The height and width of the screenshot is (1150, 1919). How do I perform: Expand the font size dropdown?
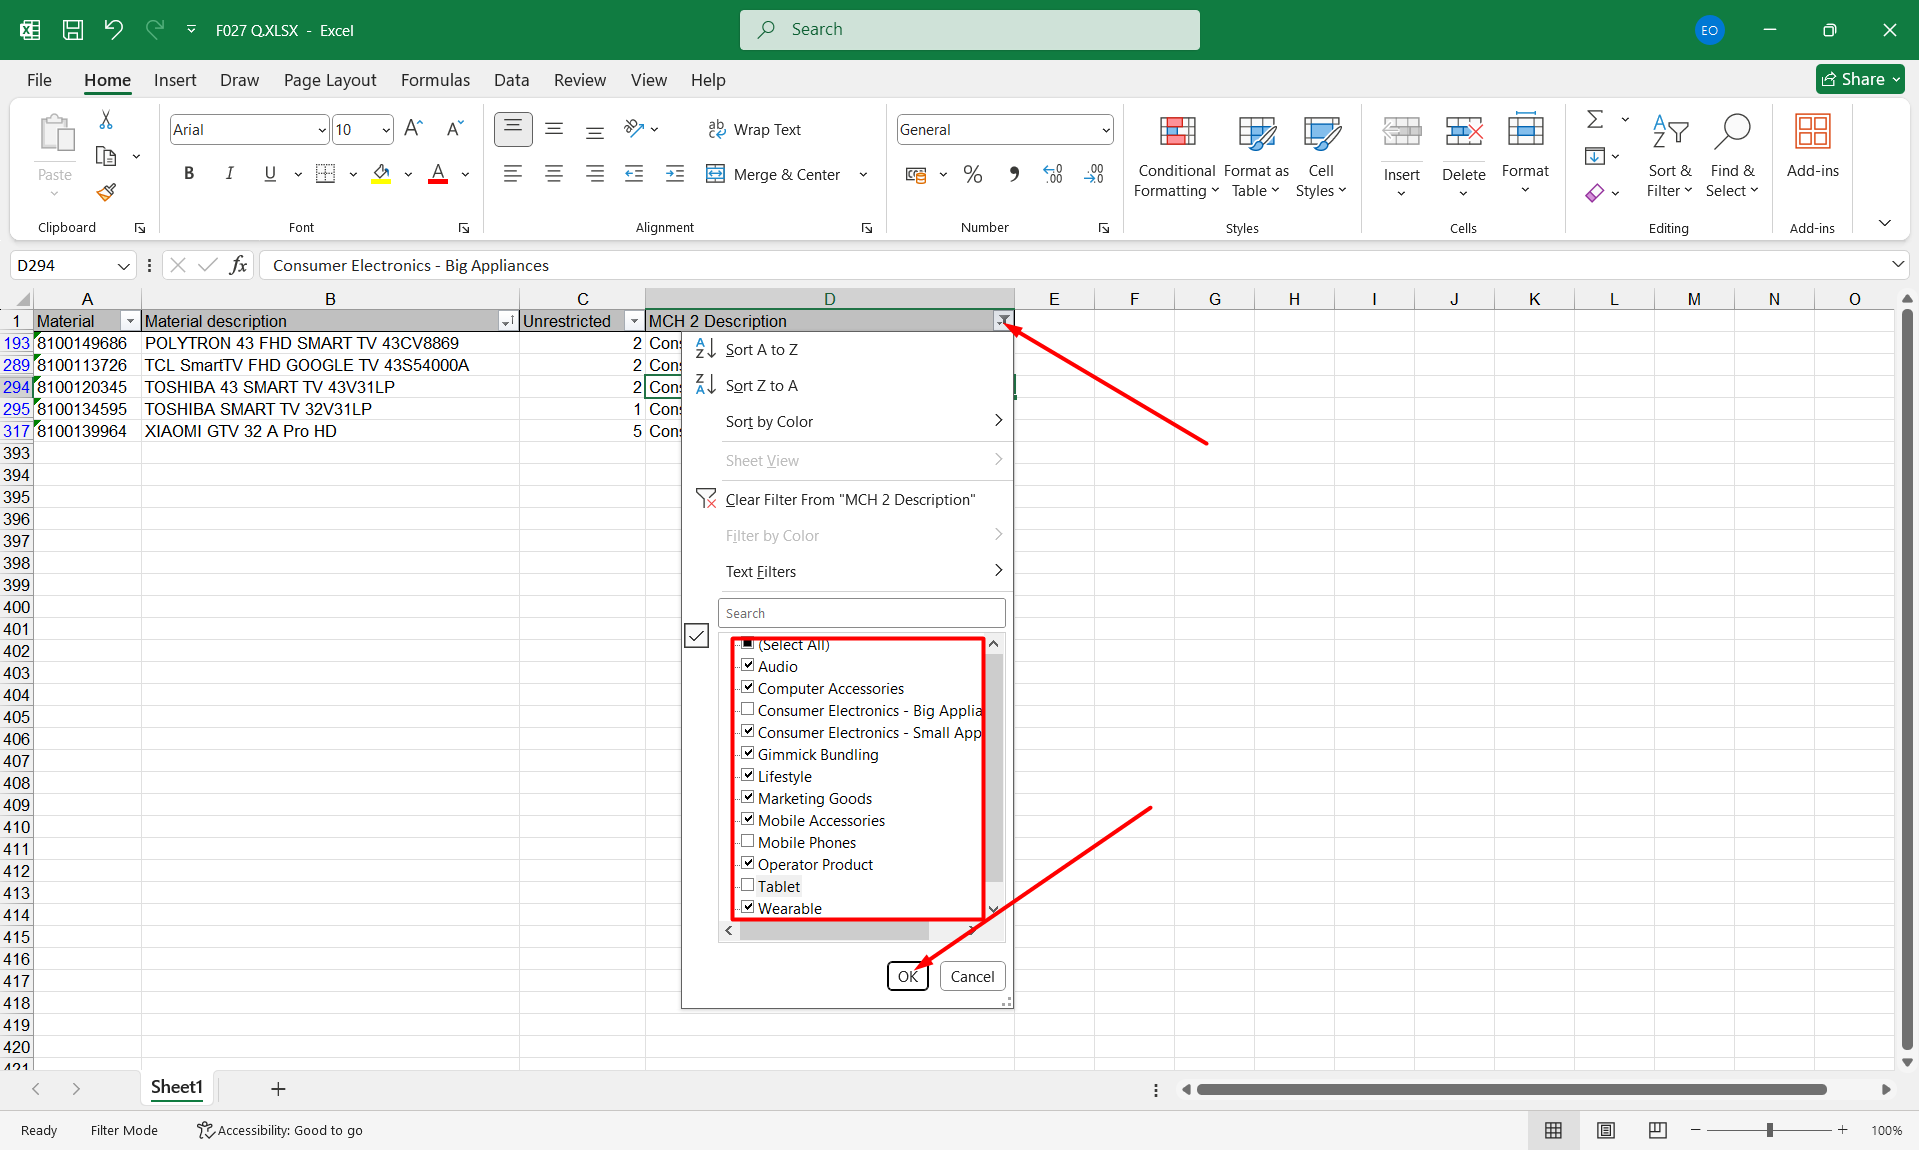[x=386, y=130]
